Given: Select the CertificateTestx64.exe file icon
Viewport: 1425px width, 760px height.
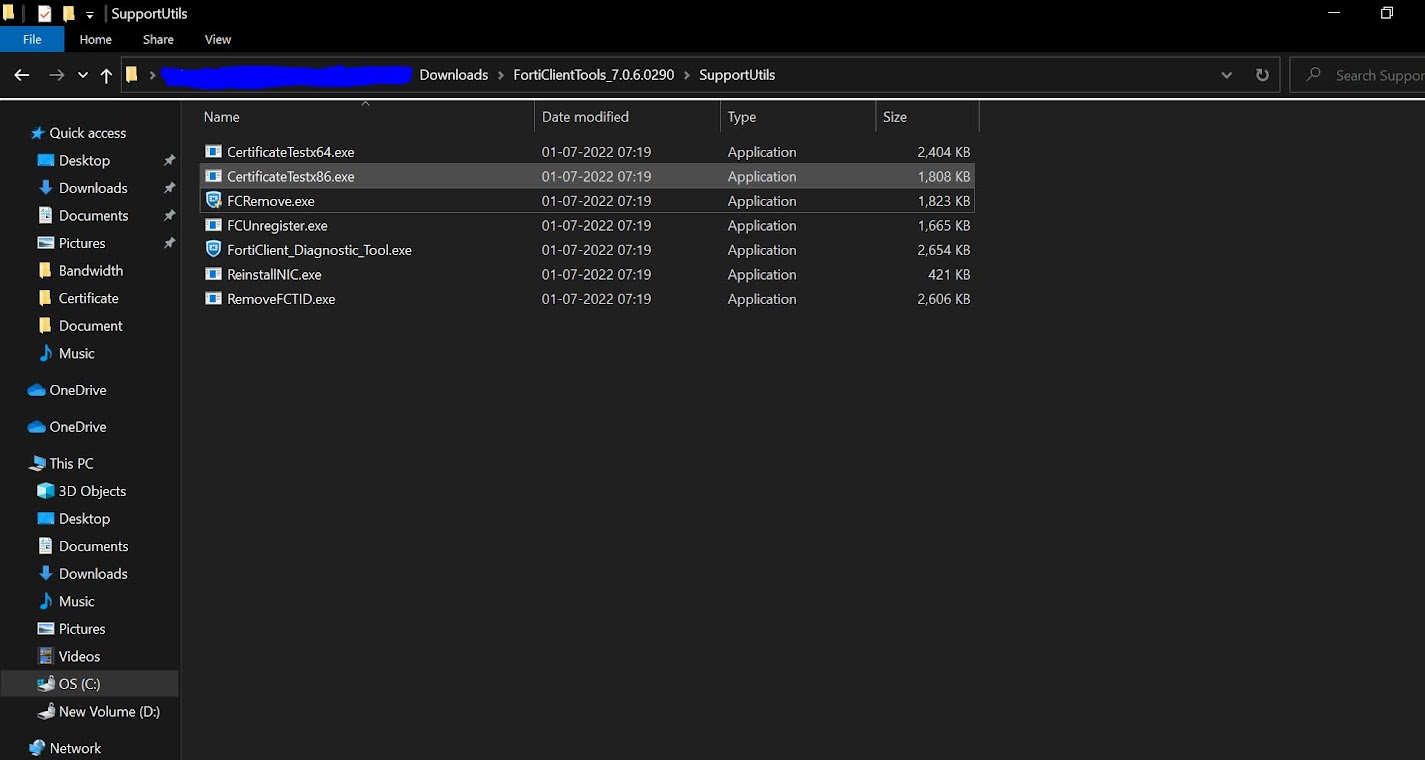Looking at the screenshot, I should pyautogui.click(x=213, y=152).
